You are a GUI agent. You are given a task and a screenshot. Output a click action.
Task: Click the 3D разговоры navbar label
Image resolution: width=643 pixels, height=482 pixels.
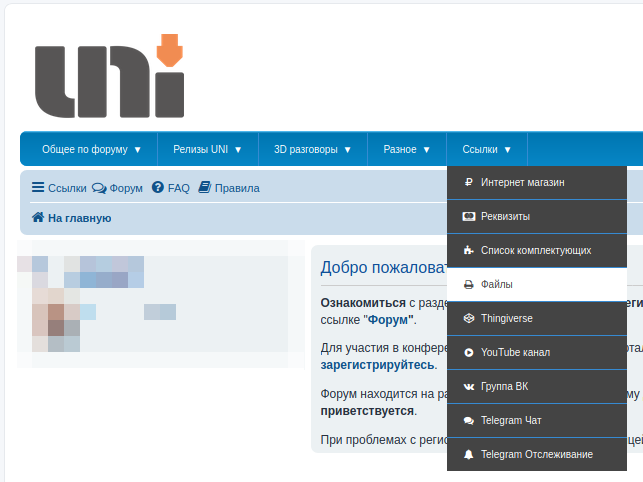point(306,149)
